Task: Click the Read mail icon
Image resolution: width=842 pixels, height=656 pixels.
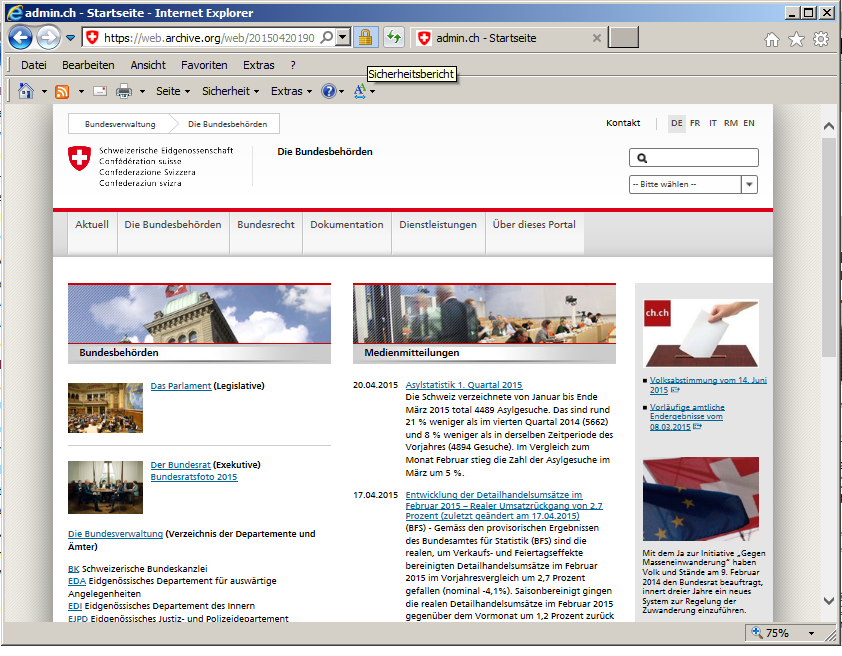Action: click(100, 91)
